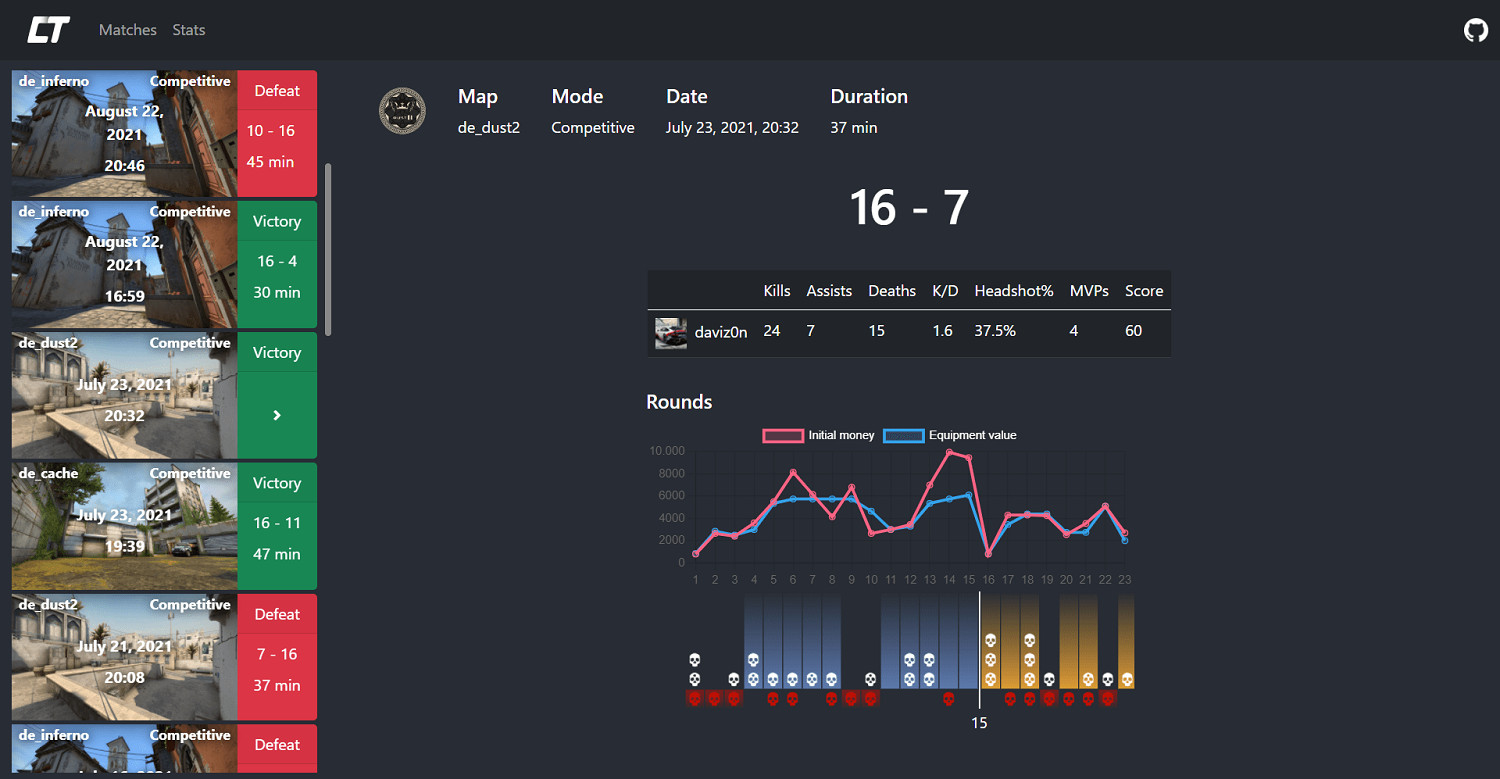Select the de_dust2 July 21 match thumbnail

[124, 657]
